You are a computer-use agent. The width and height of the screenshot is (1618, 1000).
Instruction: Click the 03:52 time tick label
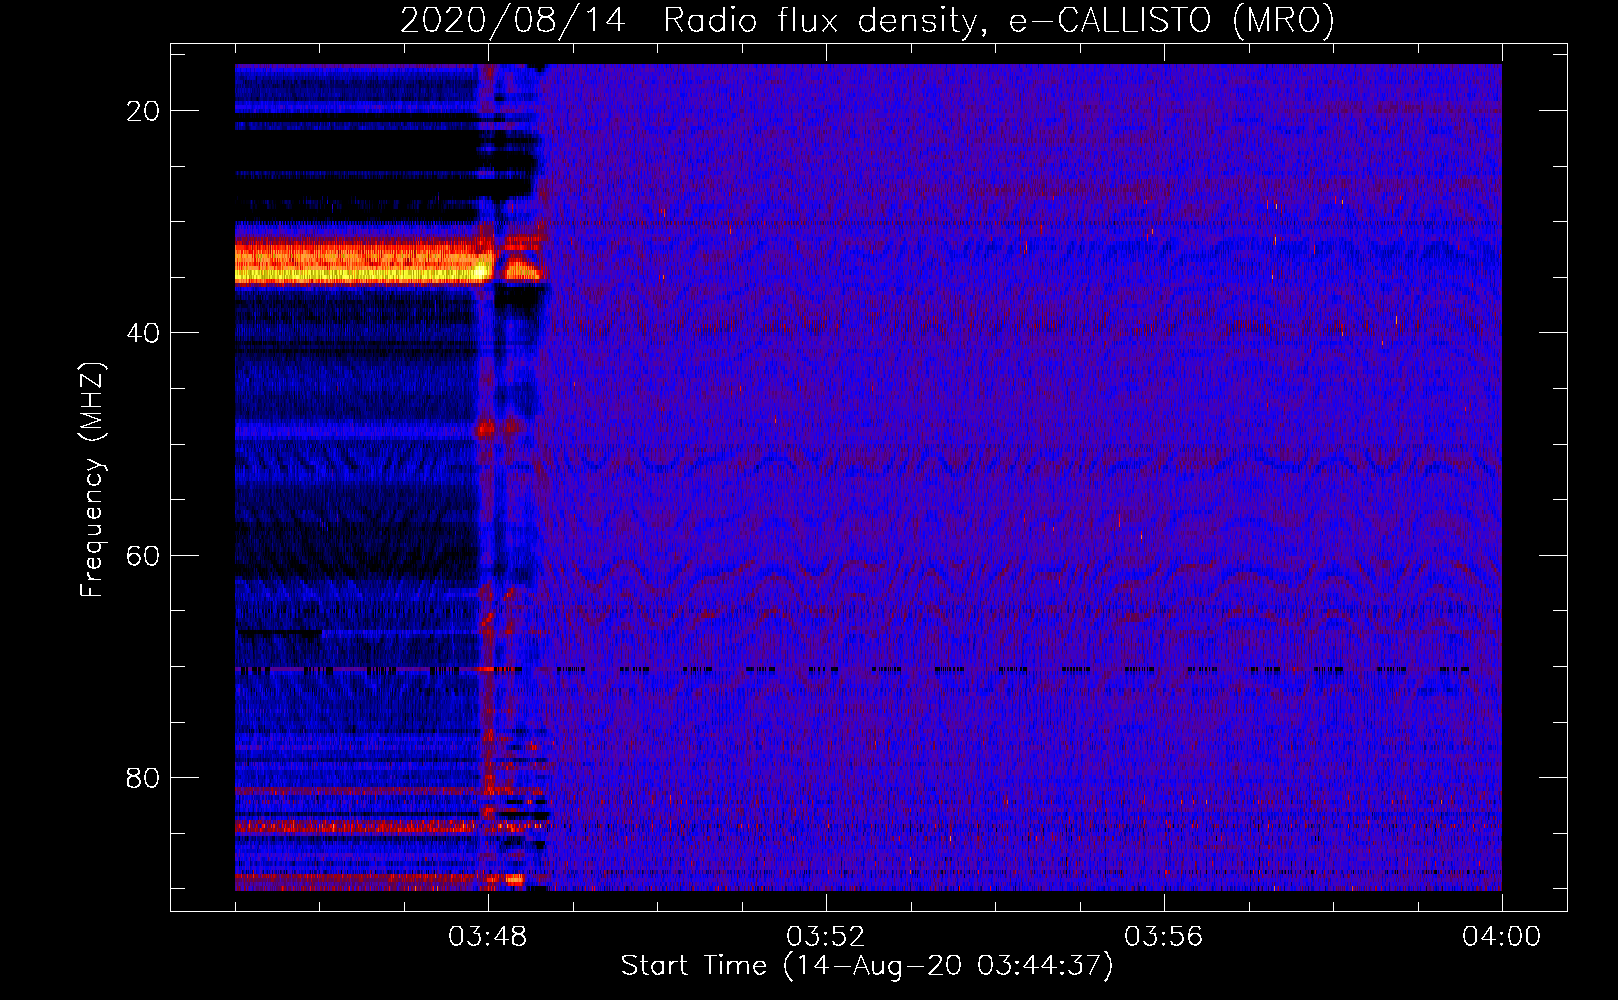pos(825,937)
